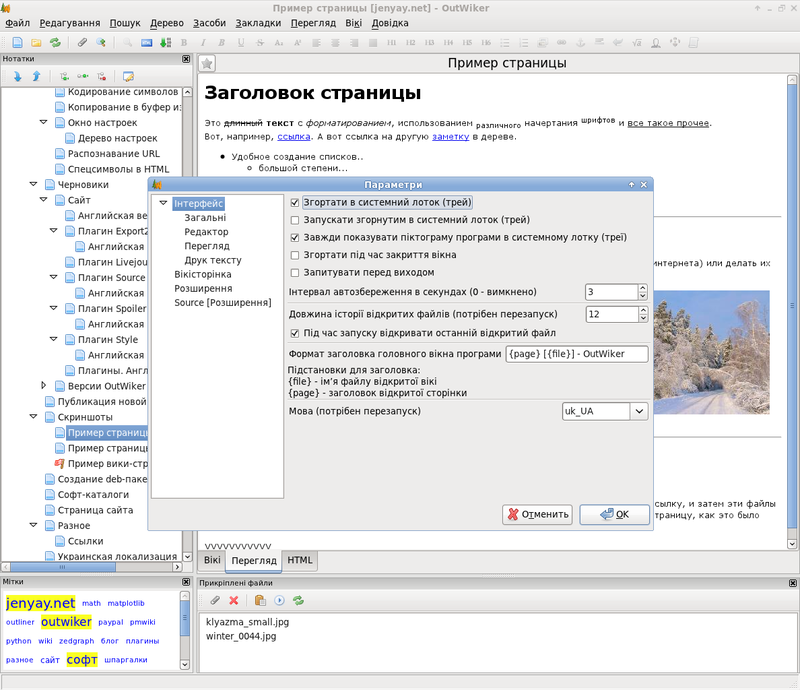Viewport: 800px width, 690px height.
Task: Collapse the 'Скриншоты' tree branch
Action: (33, 417)
